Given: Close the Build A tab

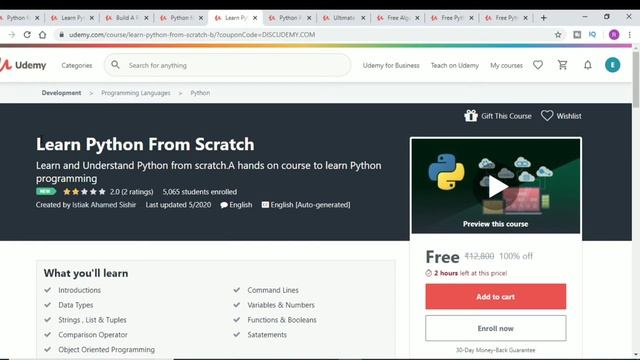Looking at the screenshot, I should [146, 18].
